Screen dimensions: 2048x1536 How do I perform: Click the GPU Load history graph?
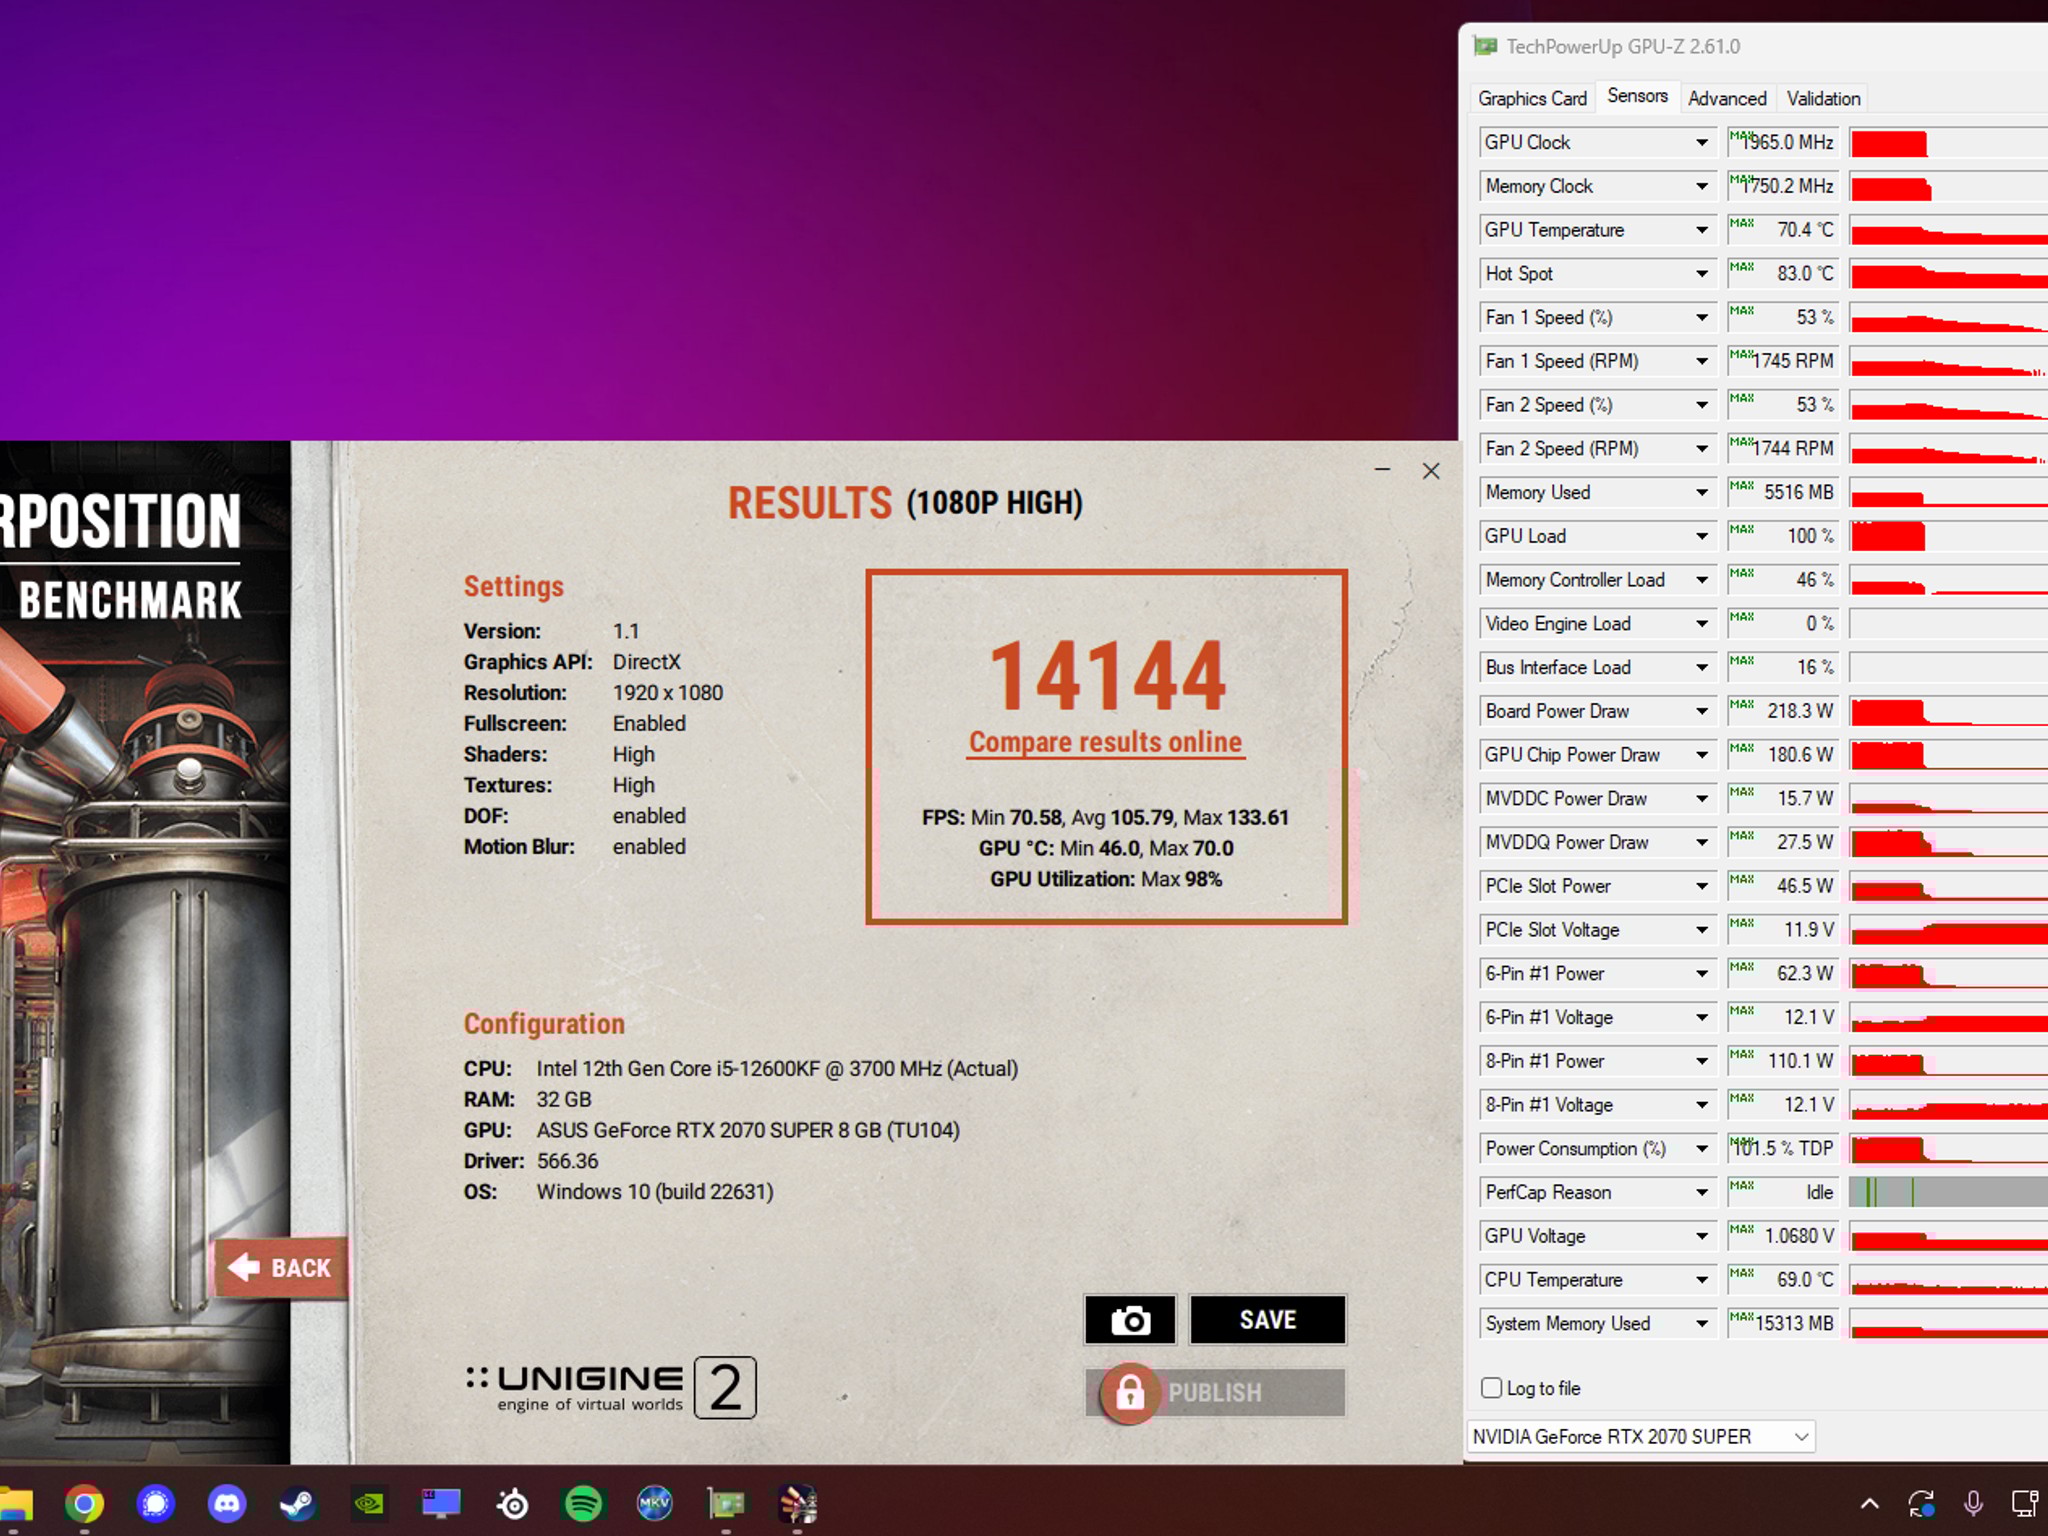click(1945, 536)
